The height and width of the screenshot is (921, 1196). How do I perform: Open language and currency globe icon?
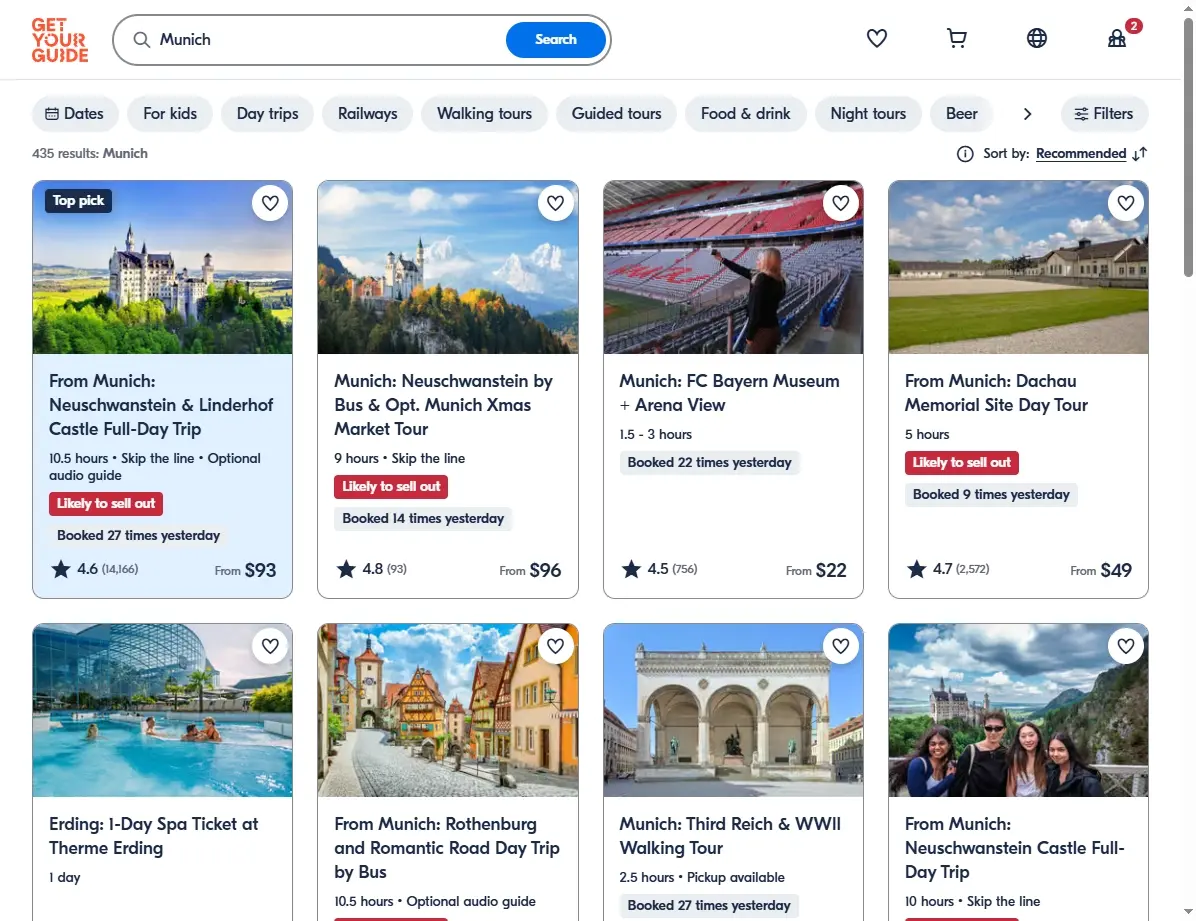(1037, 38)
